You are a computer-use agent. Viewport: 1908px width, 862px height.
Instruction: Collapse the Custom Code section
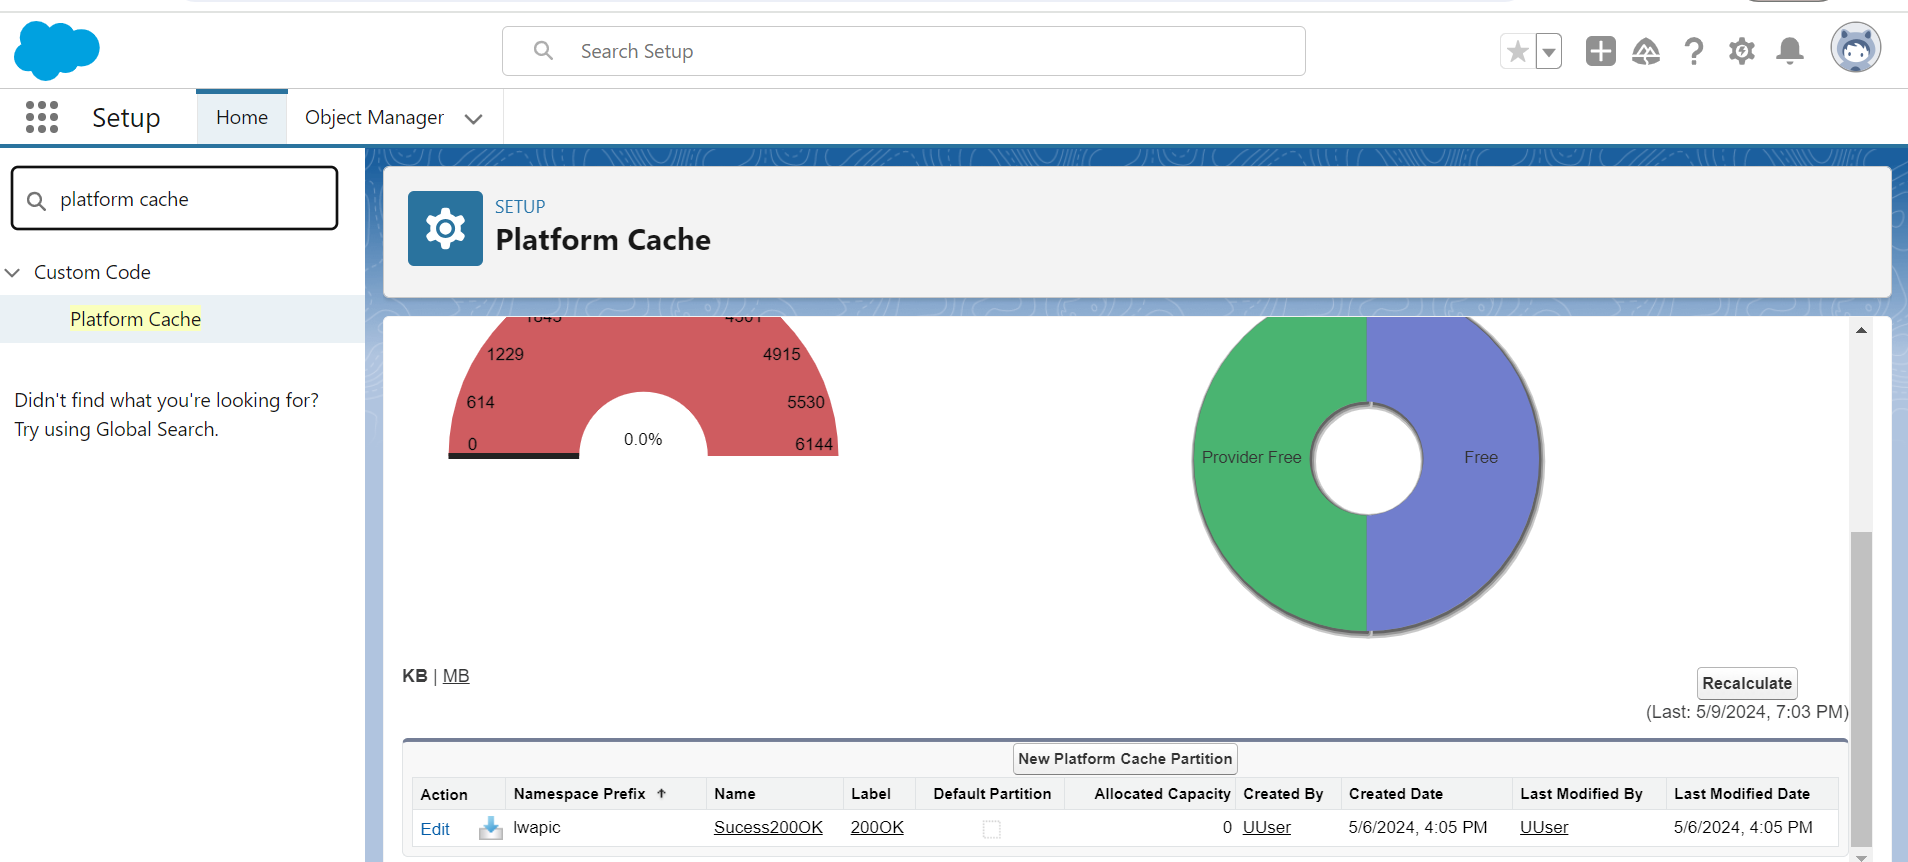point(13,272)
